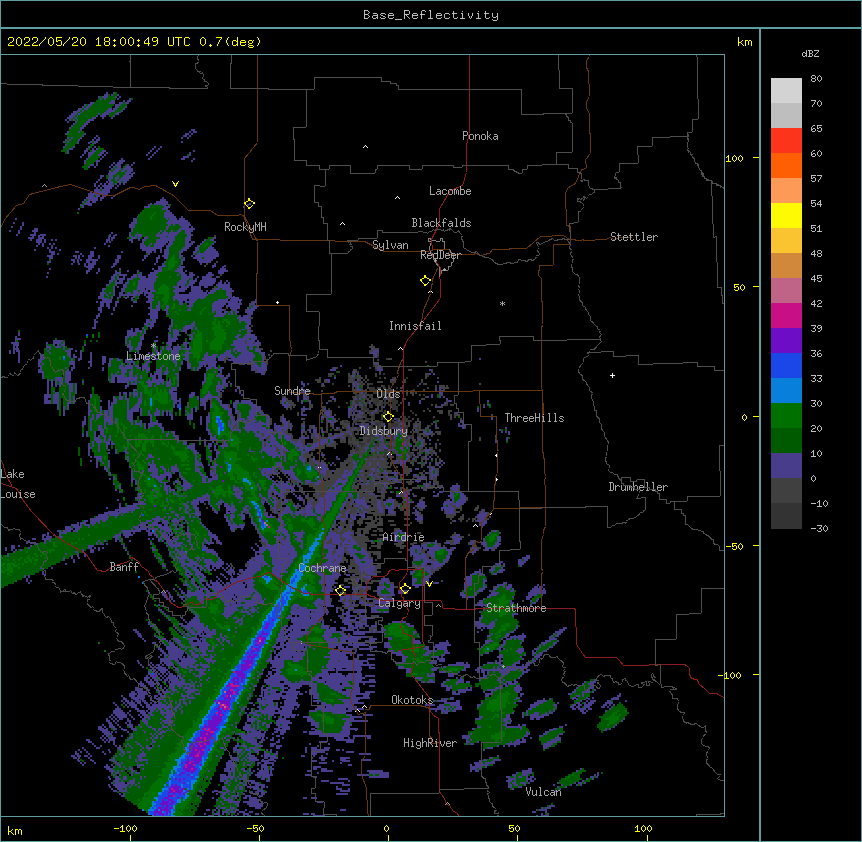Click the green 30 dBZ legend swatch
This screenshot has width=862, height=842.
(786, 416)
